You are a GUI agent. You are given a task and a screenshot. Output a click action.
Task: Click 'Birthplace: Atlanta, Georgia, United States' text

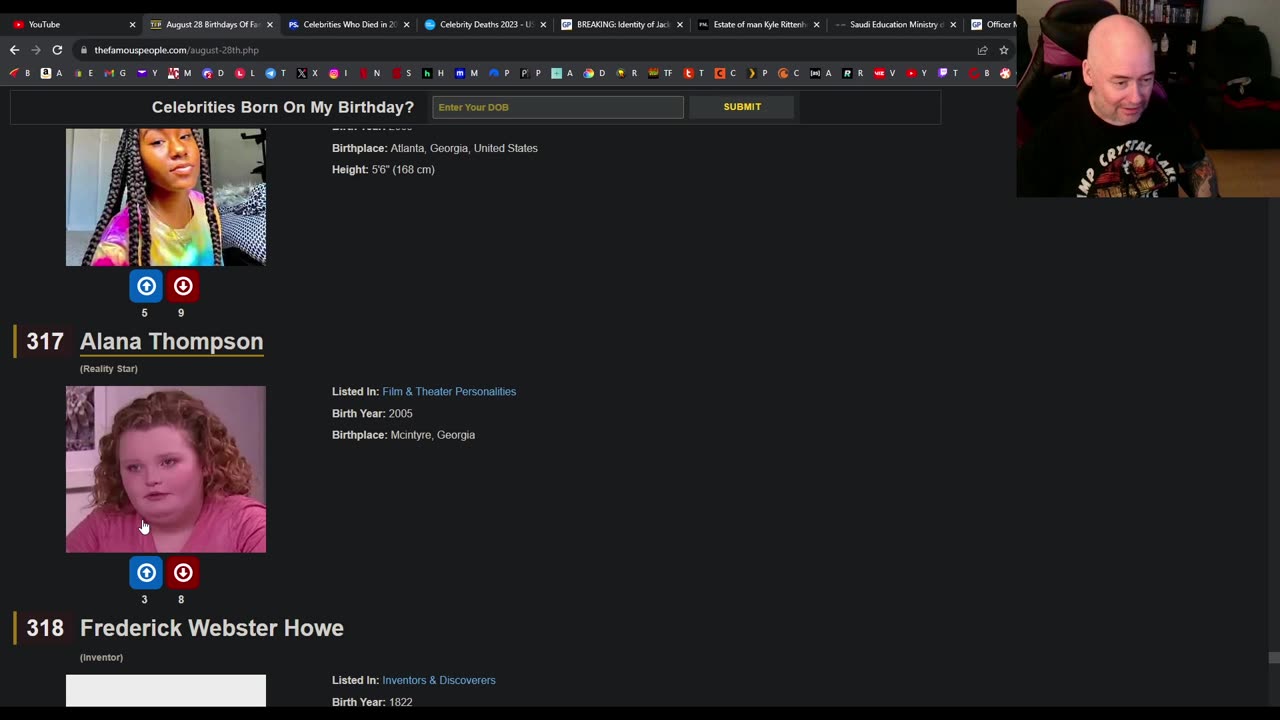coord(435,148)
